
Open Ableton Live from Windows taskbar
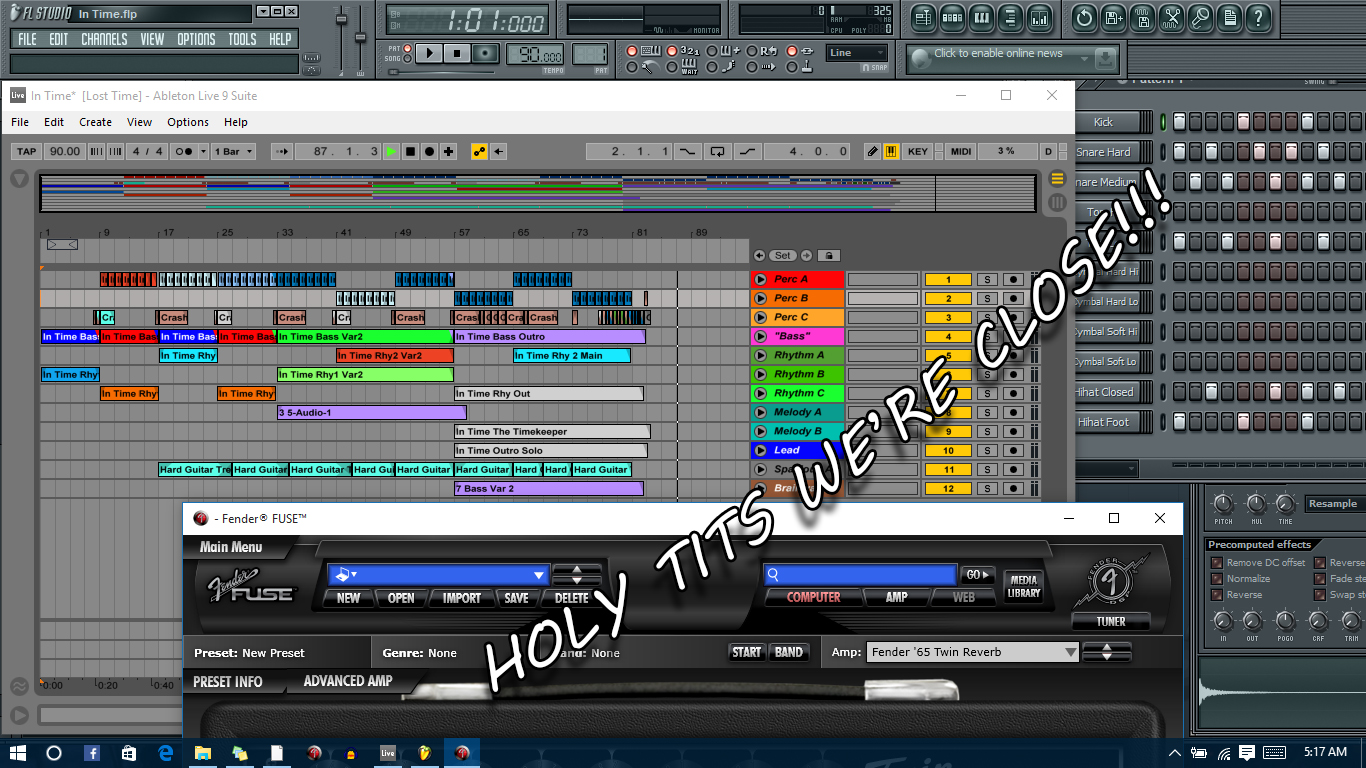tap(388, 753)
